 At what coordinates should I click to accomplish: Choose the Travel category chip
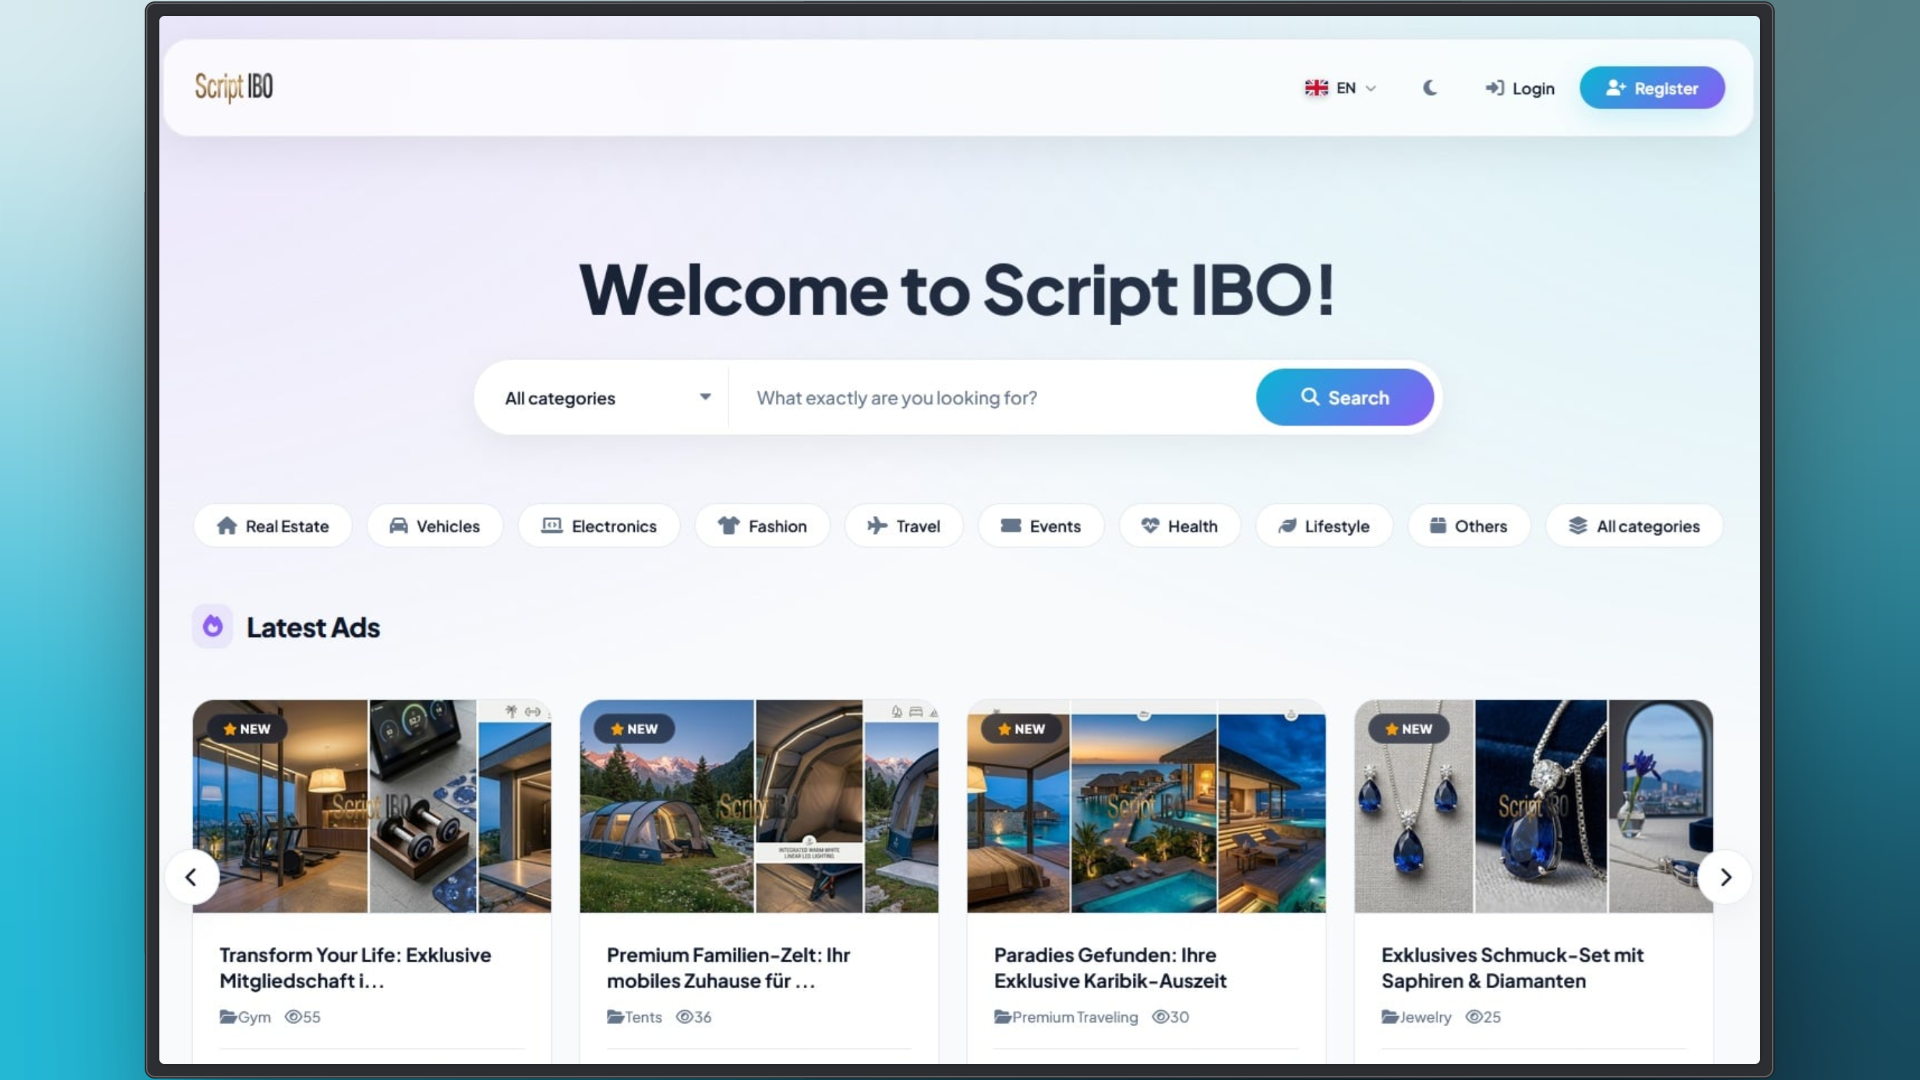click(x=904, y=526)
